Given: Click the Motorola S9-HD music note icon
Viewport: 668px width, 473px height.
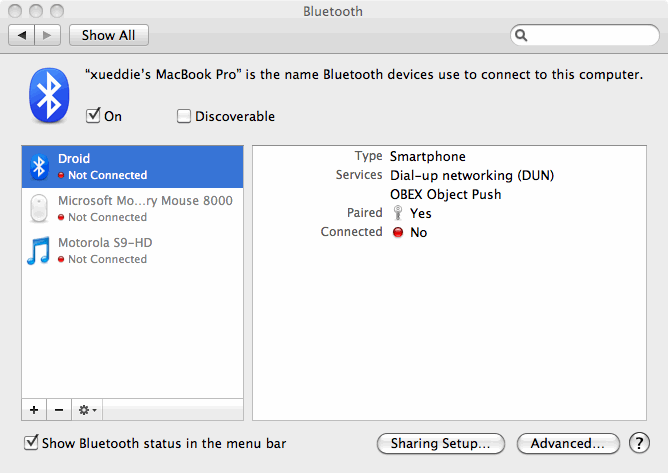Looking at the screenshot, I should click(38, 250).
